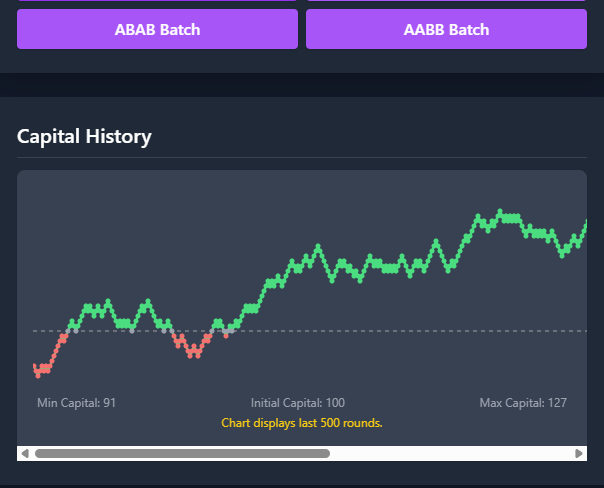Click the Max Capital: 127 label
The width and height of the screenshot is (604, 488).
[x=523, y=403]
